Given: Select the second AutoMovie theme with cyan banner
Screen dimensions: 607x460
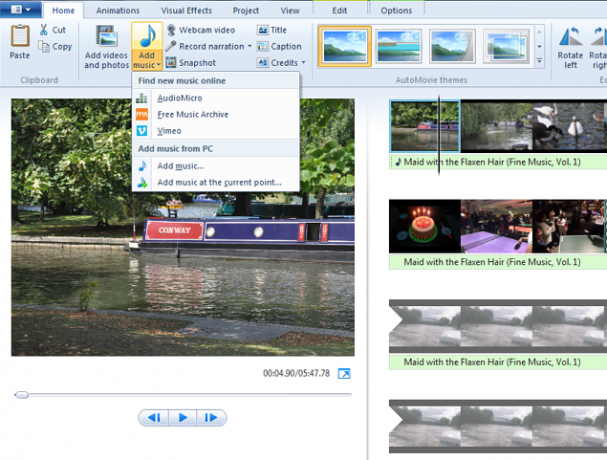Looking at the screenshot, I should coord(399,46).
